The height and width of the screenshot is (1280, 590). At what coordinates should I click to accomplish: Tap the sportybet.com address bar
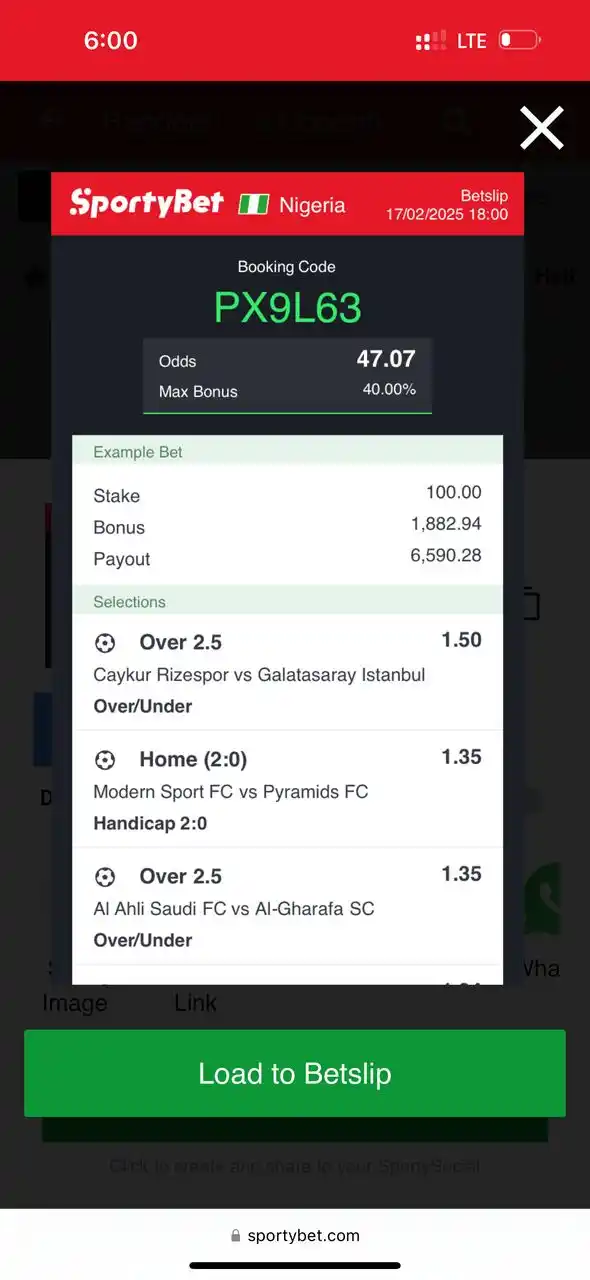(x=295, y=1236)
